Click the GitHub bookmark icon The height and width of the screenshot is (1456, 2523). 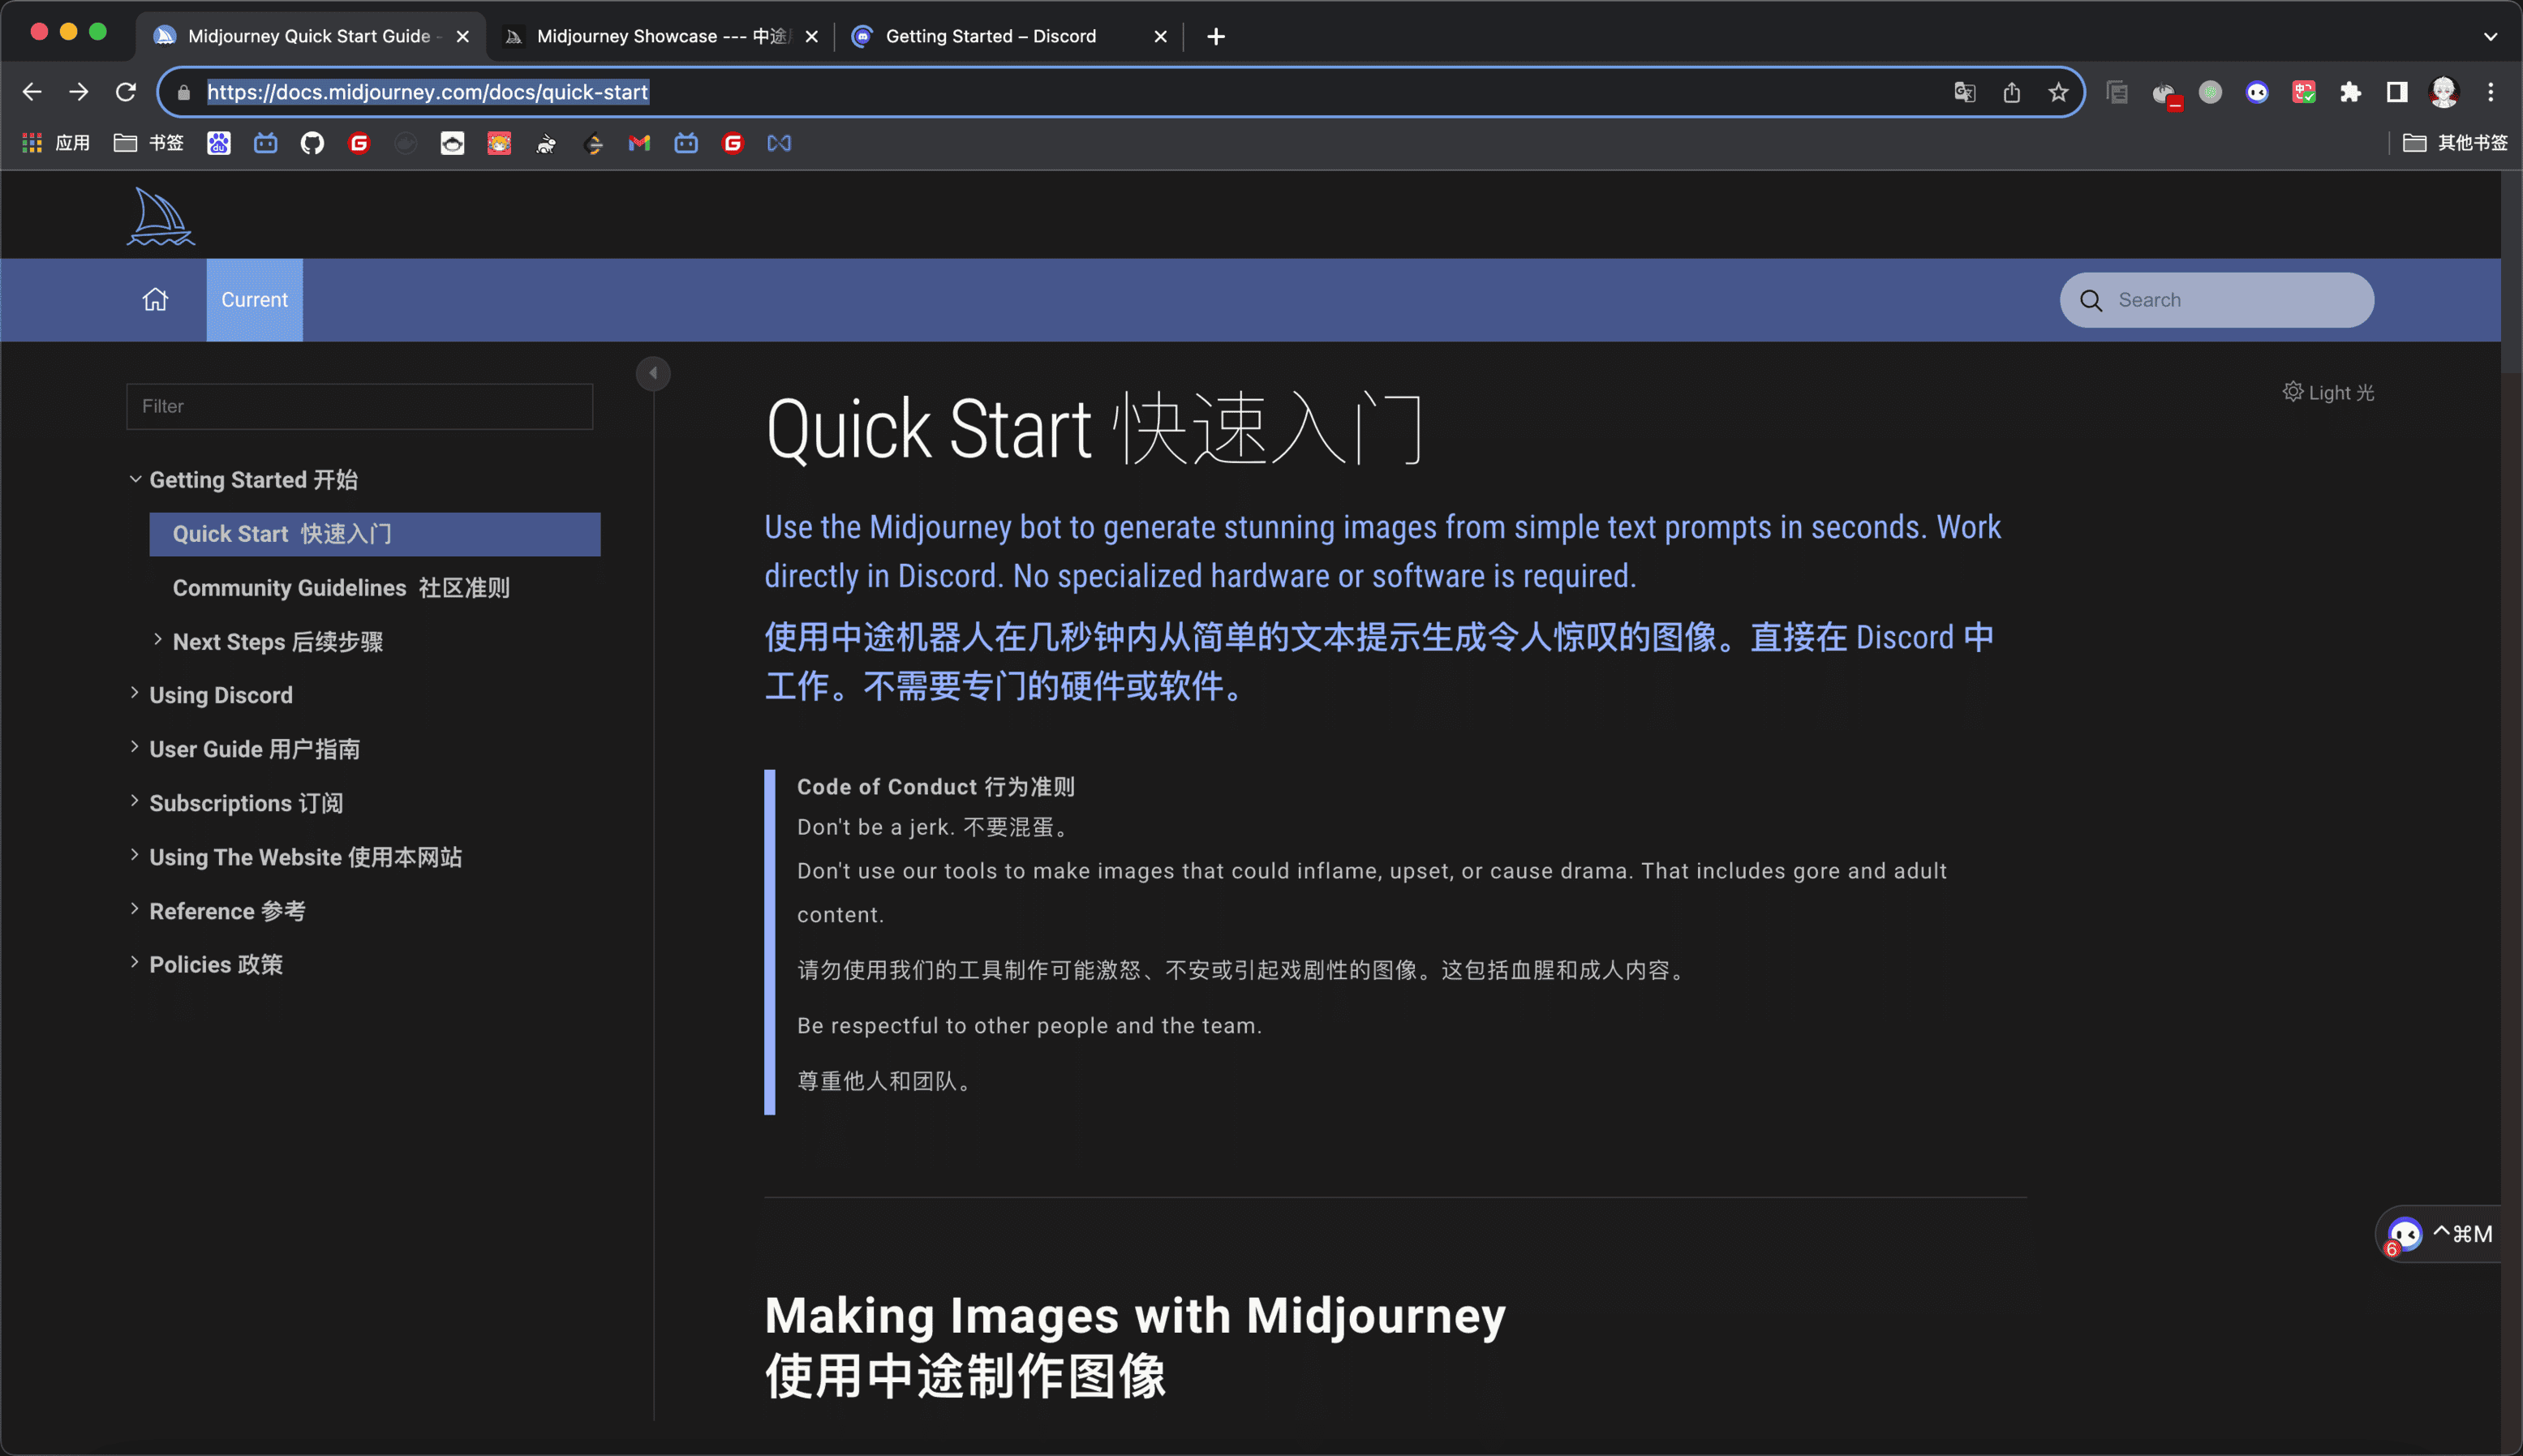(x=312, y=143)
